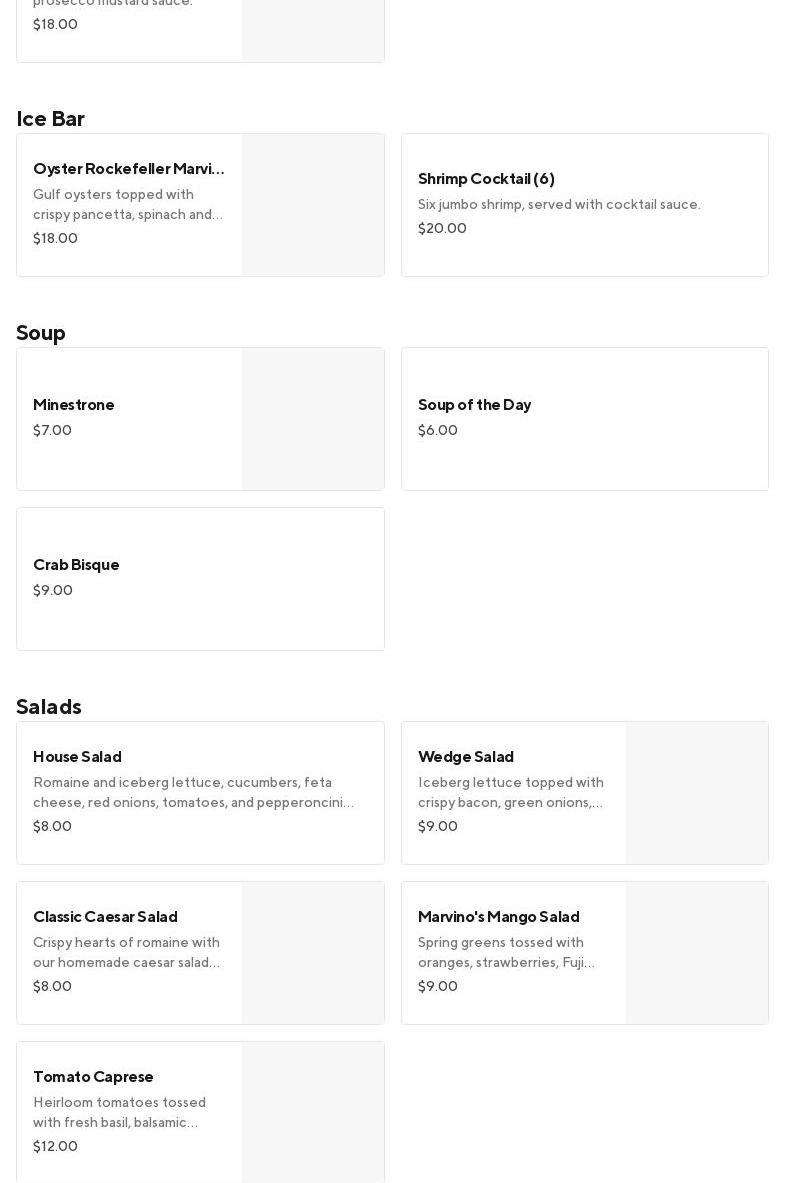Click the Wedge Salad image thumbnail
Image resolution: width=785 pixels, height=1183 pixels.
click(697, 793)
